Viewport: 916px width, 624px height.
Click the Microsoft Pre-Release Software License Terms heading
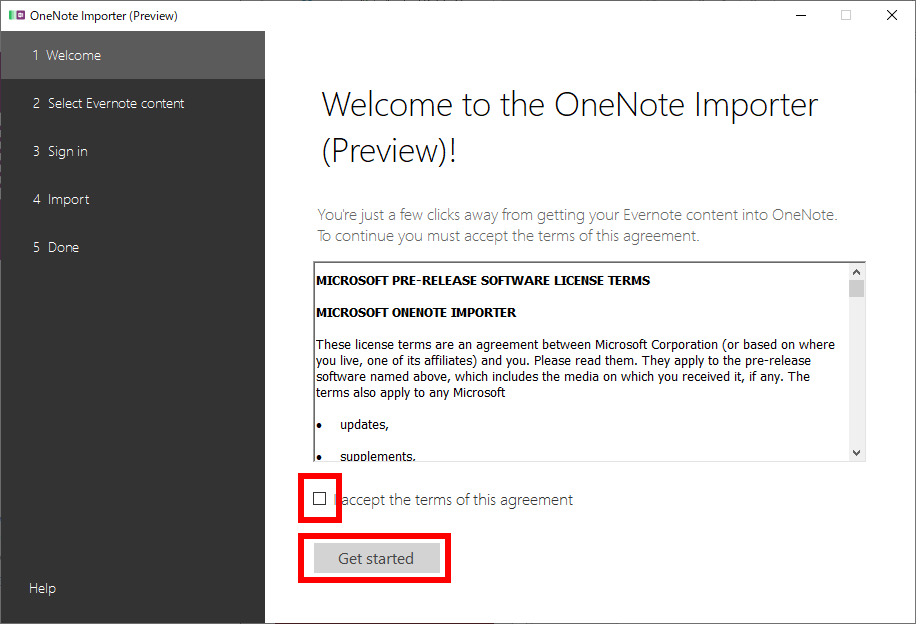pyautogui.click(x=483, y=280)
